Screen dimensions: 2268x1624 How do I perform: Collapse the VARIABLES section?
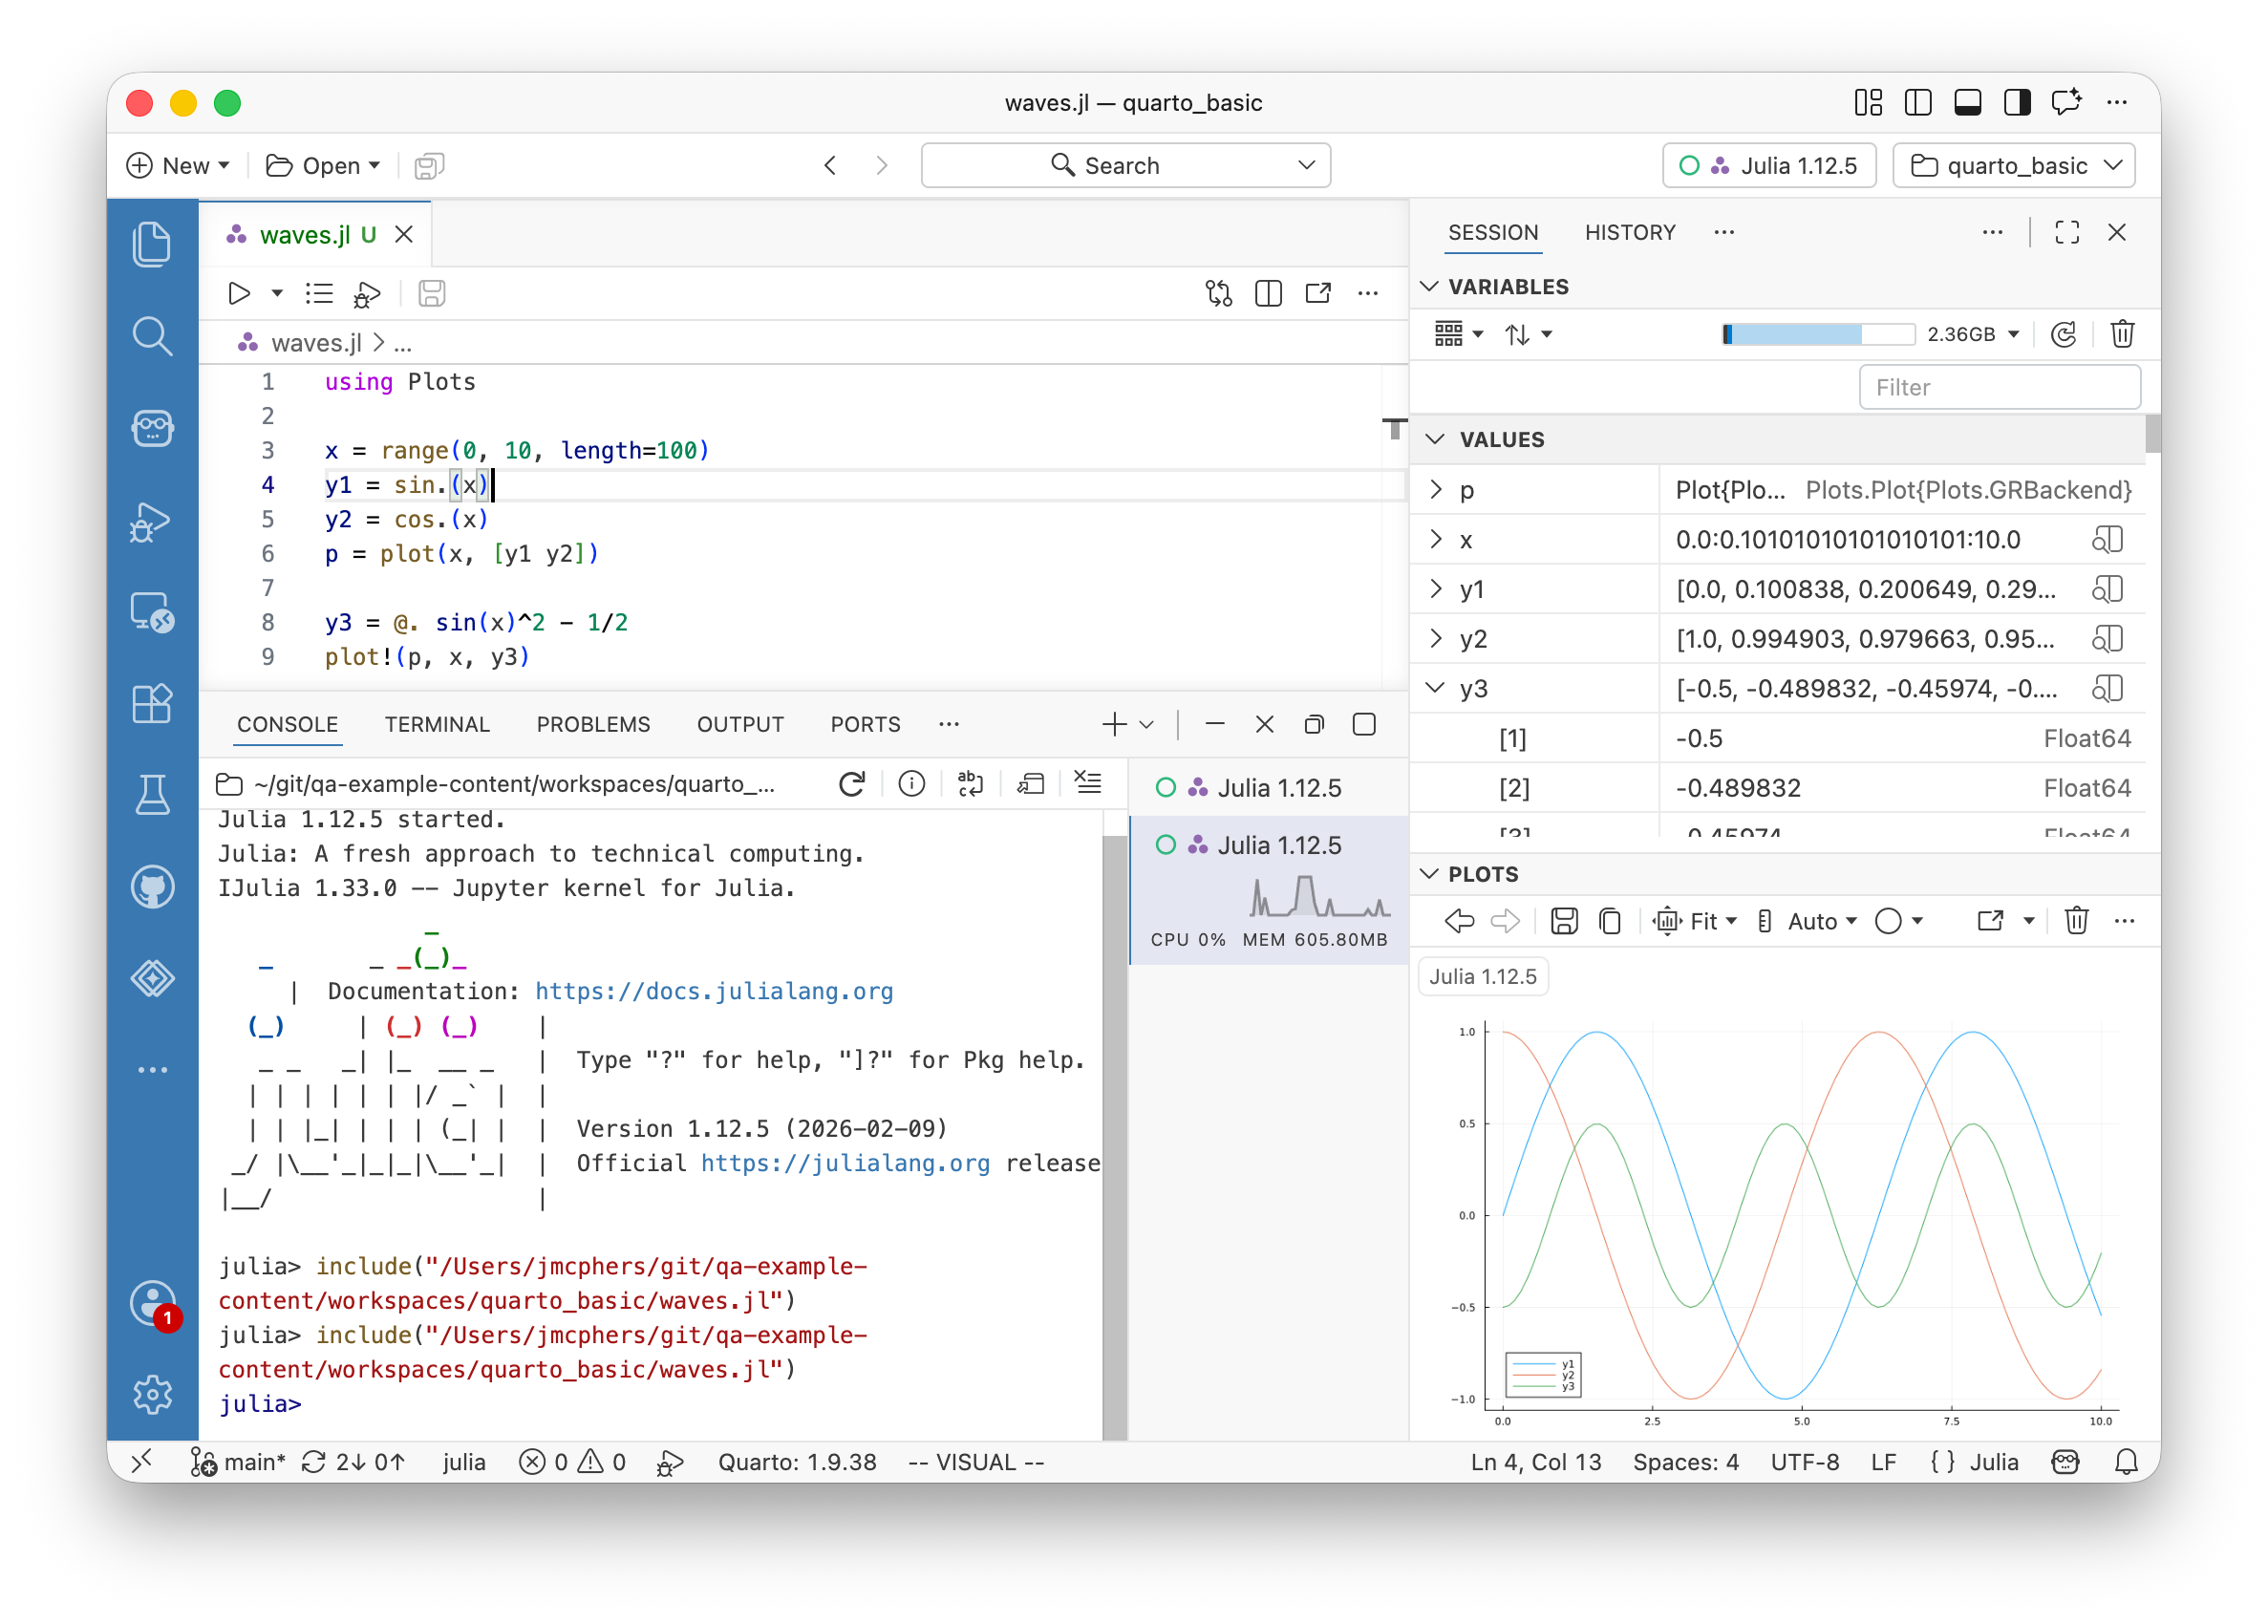pos(1431,287)
